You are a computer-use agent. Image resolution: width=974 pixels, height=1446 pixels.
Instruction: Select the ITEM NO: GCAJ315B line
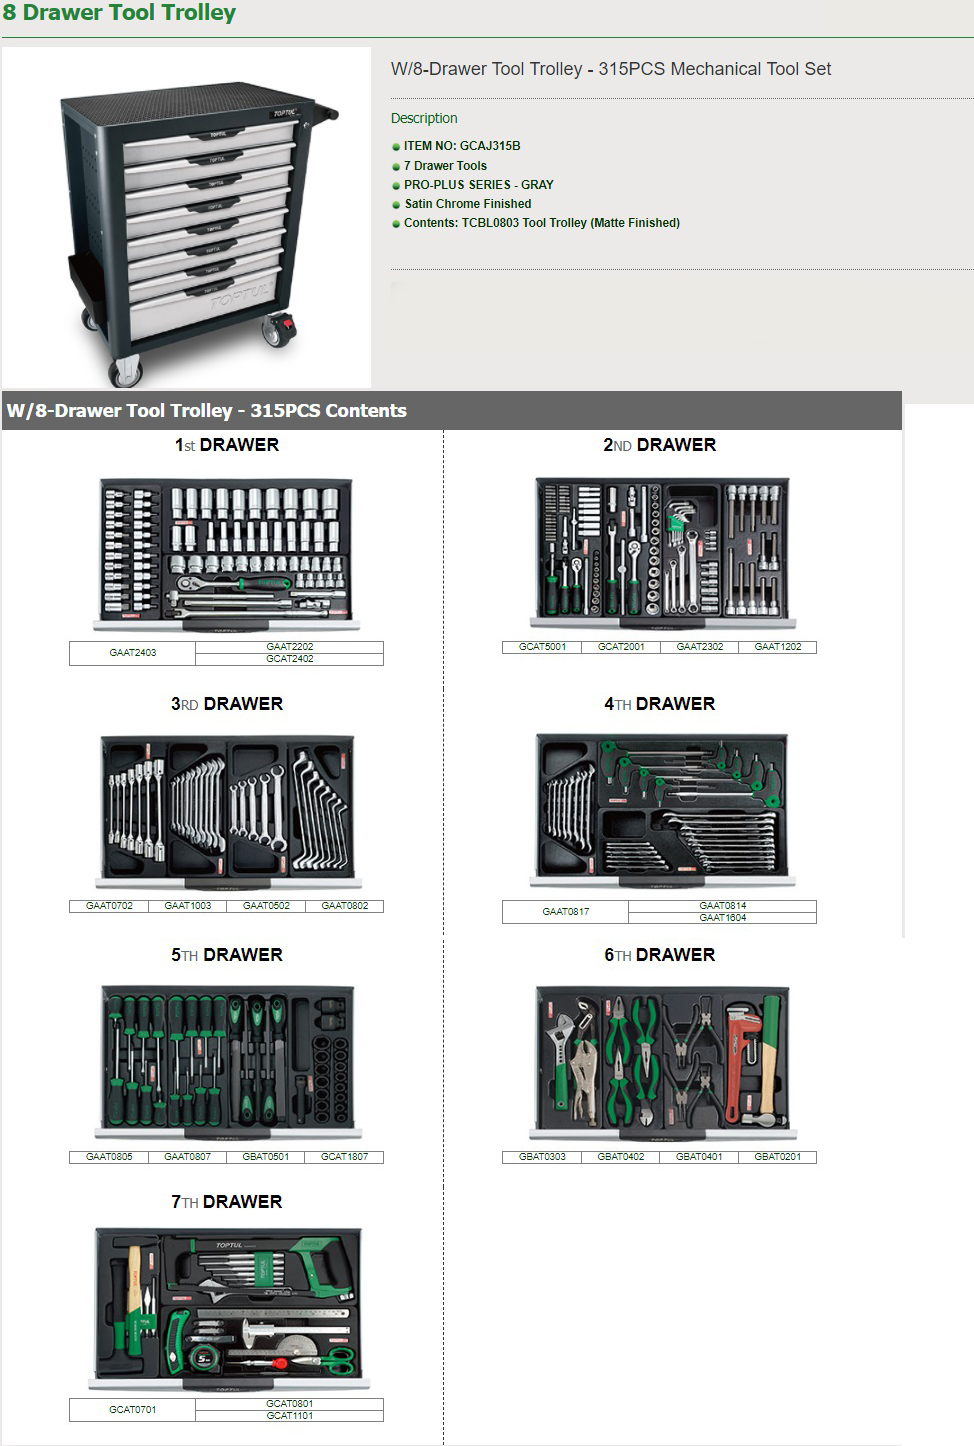pyautogui.click(x=461, y=146)
